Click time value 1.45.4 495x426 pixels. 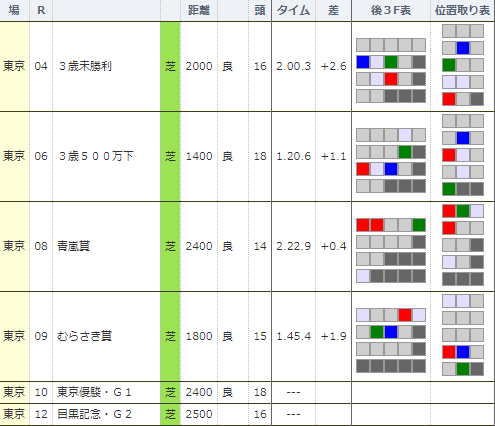click(293, 336)
